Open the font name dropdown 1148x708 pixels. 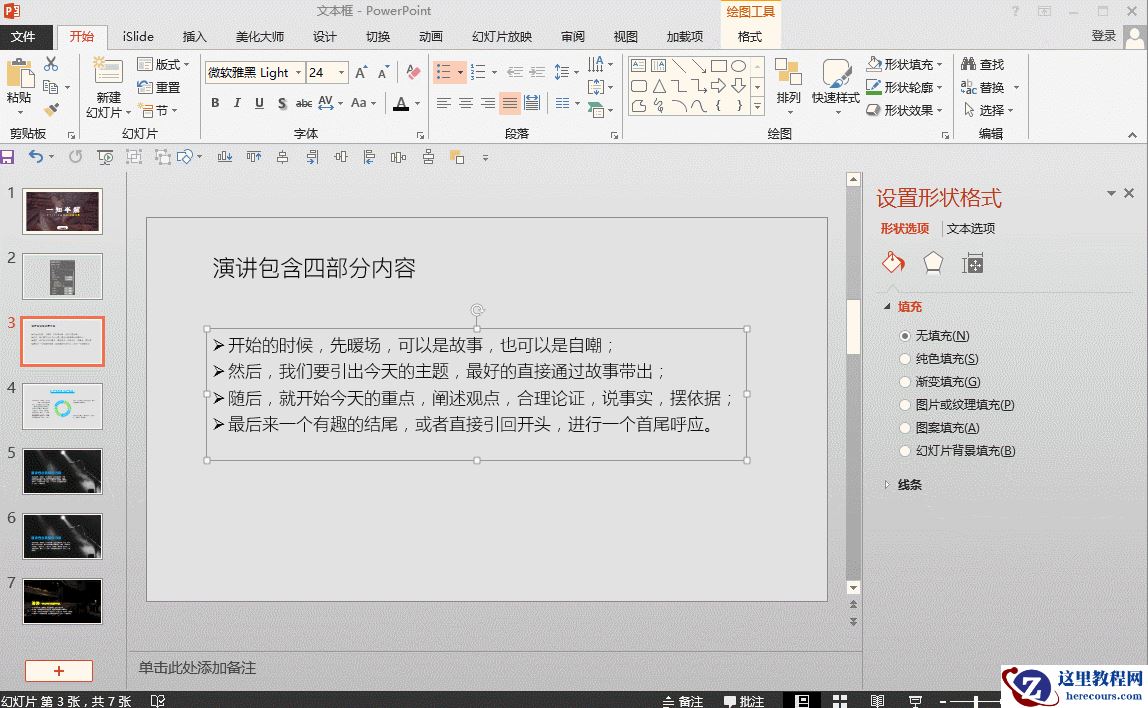pos(298,73)
